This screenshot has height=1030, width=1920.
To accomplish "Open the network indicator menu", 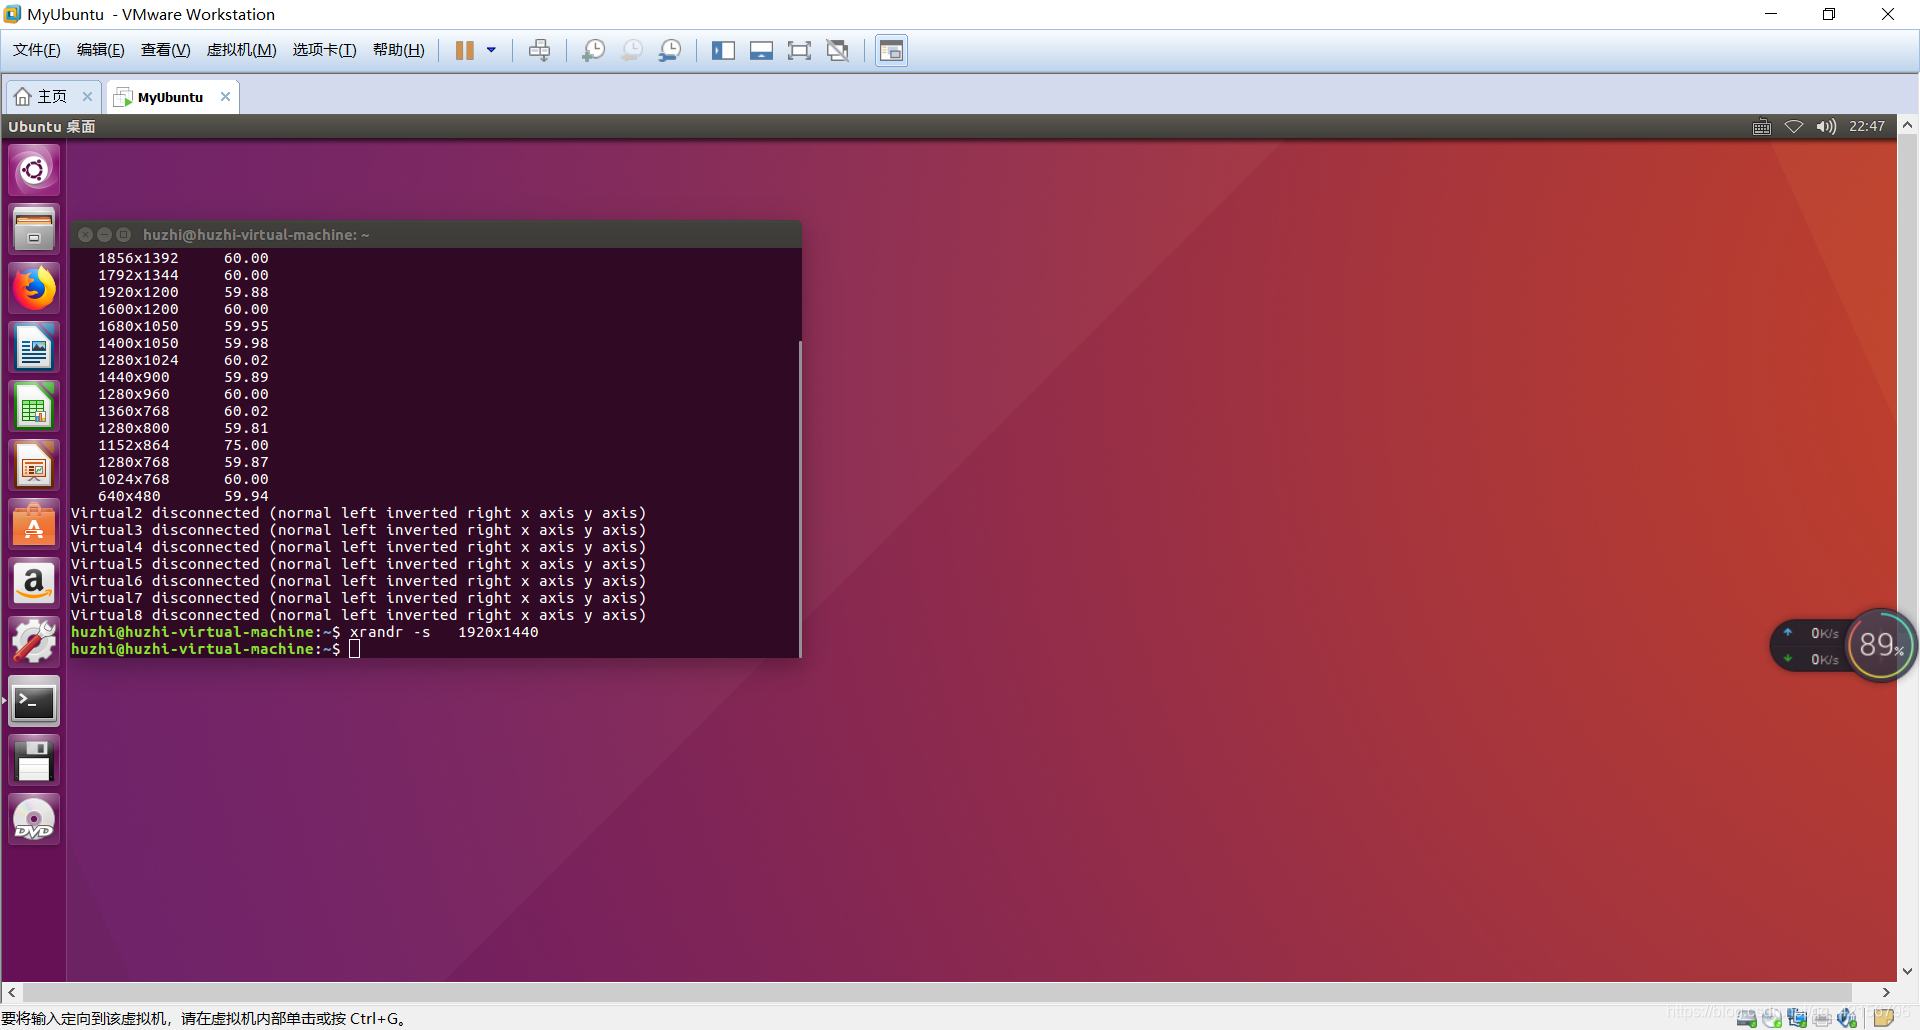I will [1794, 127].
